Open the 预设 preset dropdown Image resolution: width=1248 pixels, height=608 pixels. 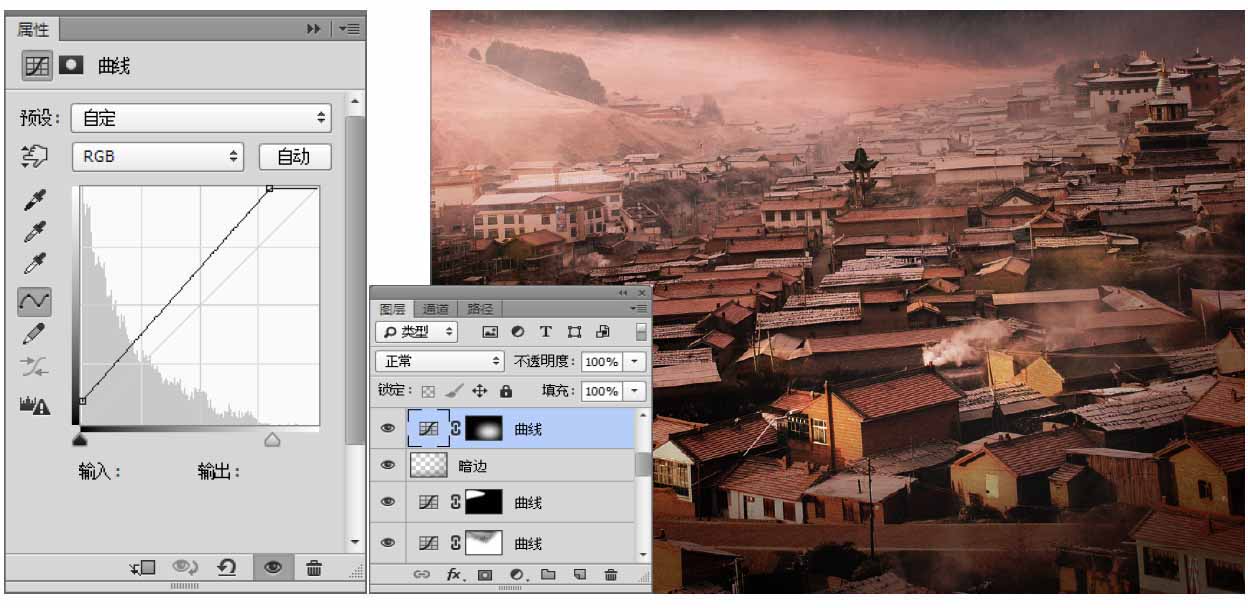(x=201, y=118)
